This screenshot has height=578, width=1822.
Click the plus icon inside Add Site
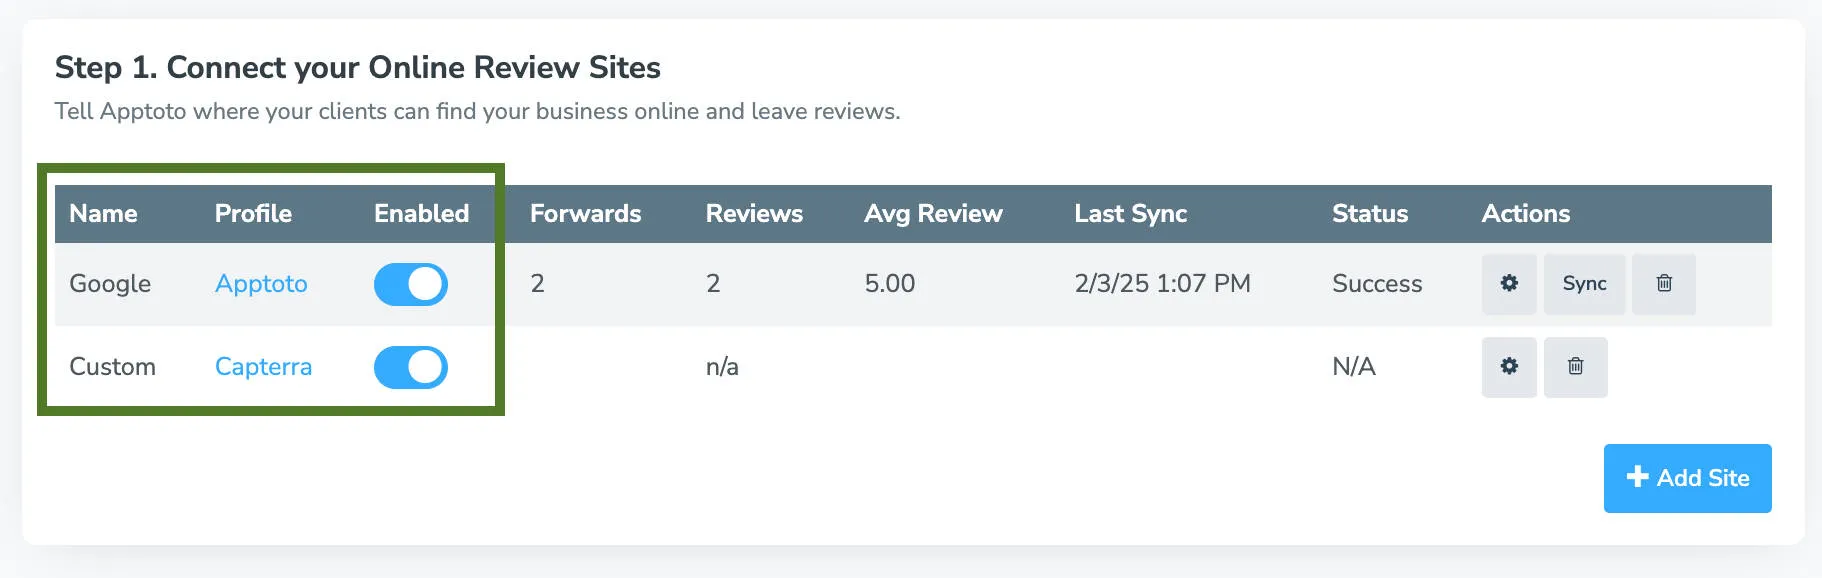(1637, 478)
